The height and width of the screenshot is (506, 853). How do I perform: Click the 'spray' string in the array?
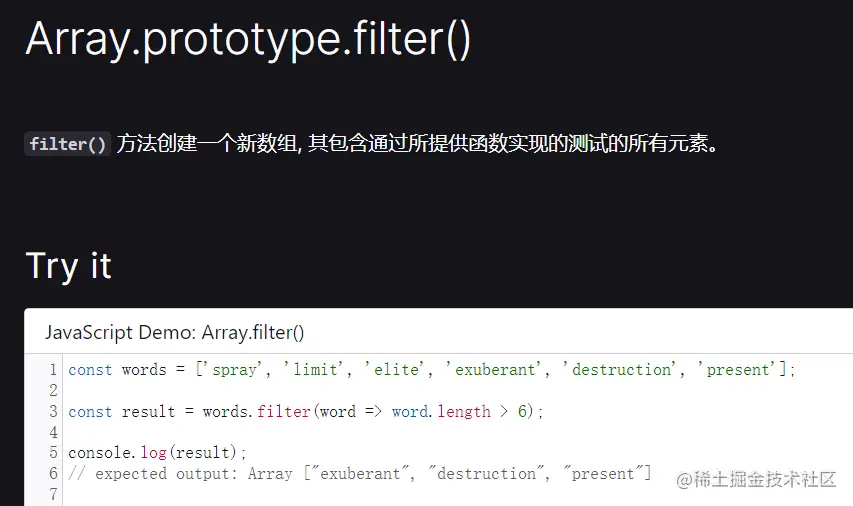(235, 370)
